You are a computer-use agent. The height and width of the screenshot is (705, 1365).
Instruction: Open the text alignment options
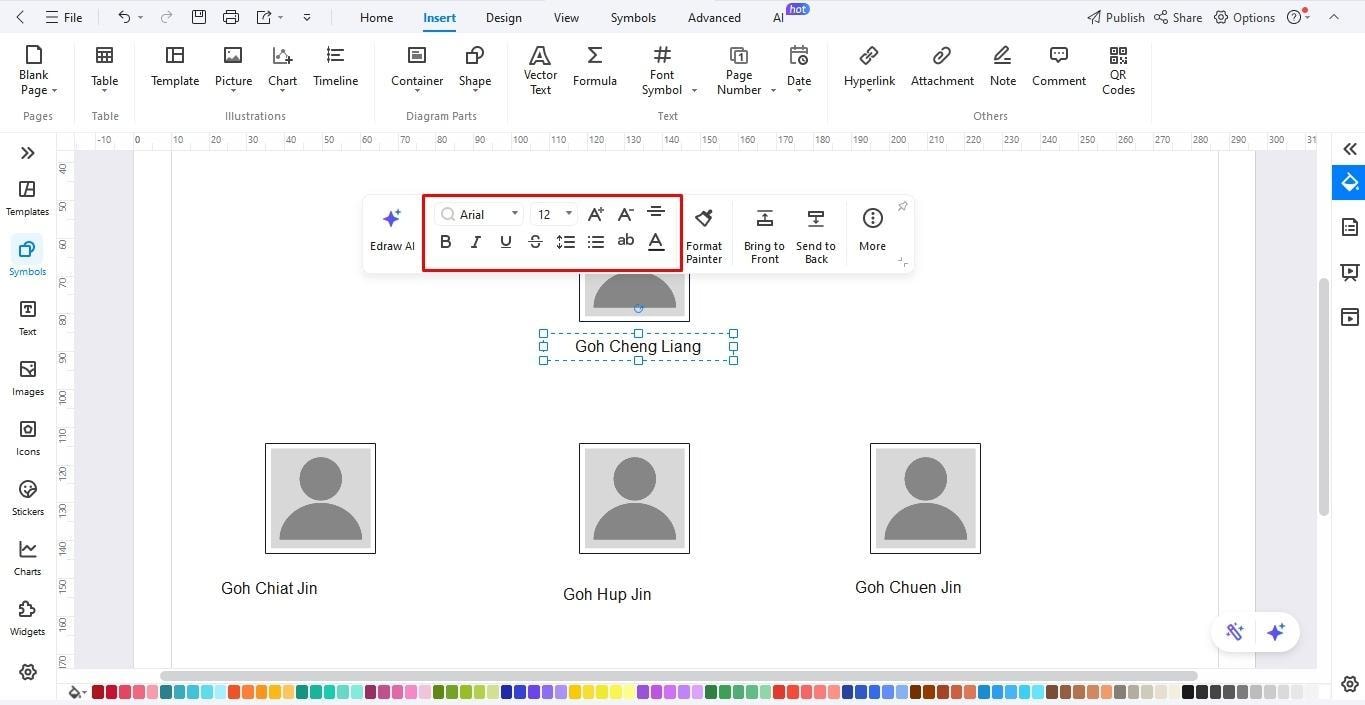coord(656,212)
